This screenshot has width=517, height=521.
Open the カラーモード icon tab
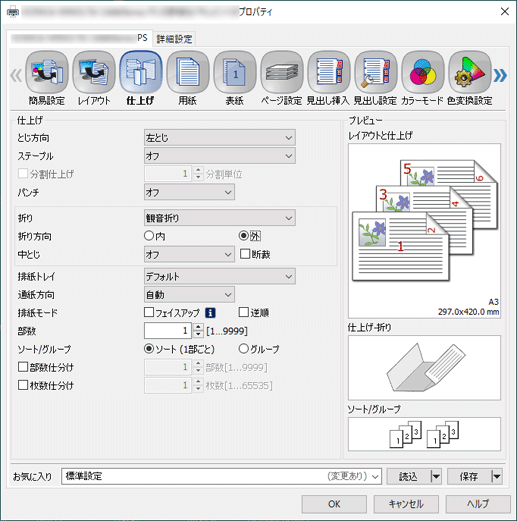coord(423,78)
